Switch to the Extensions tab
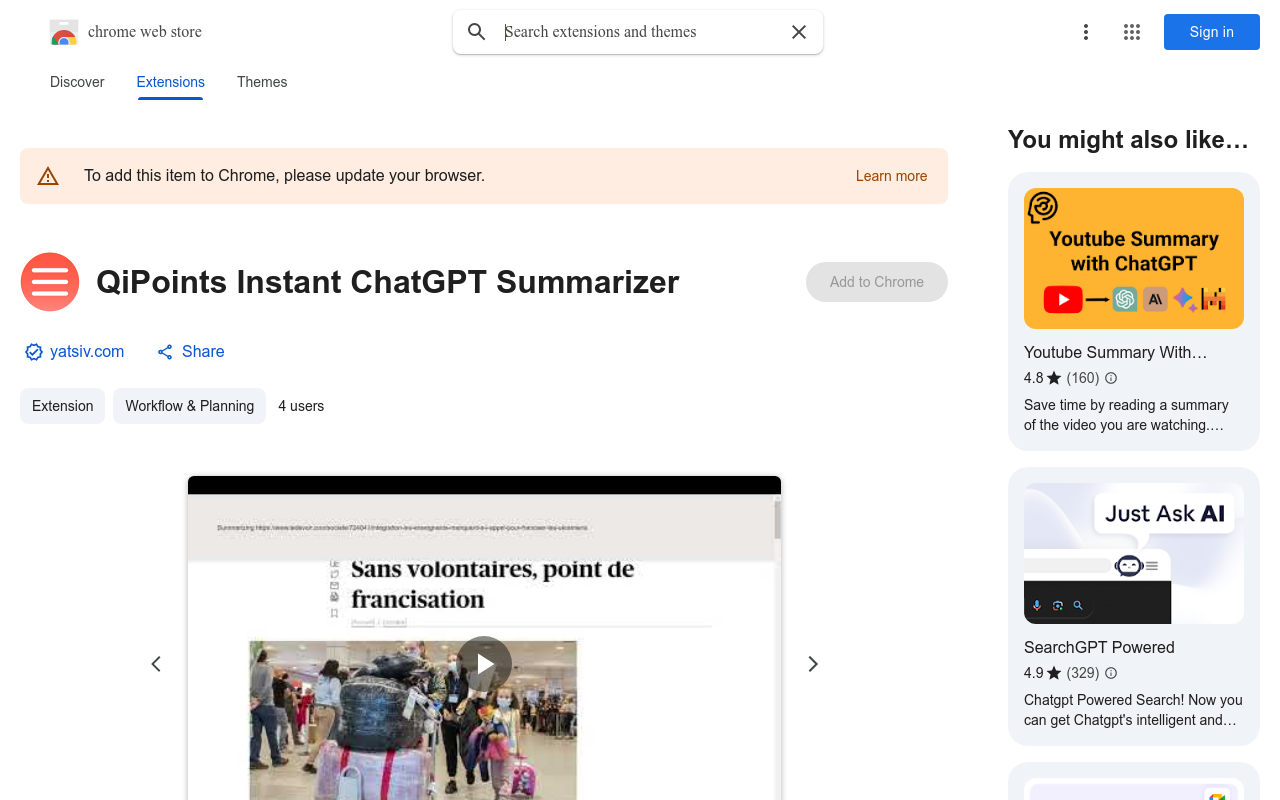Image resolution: width=1280 pixels, height=800 pixels. coord(171,82)
